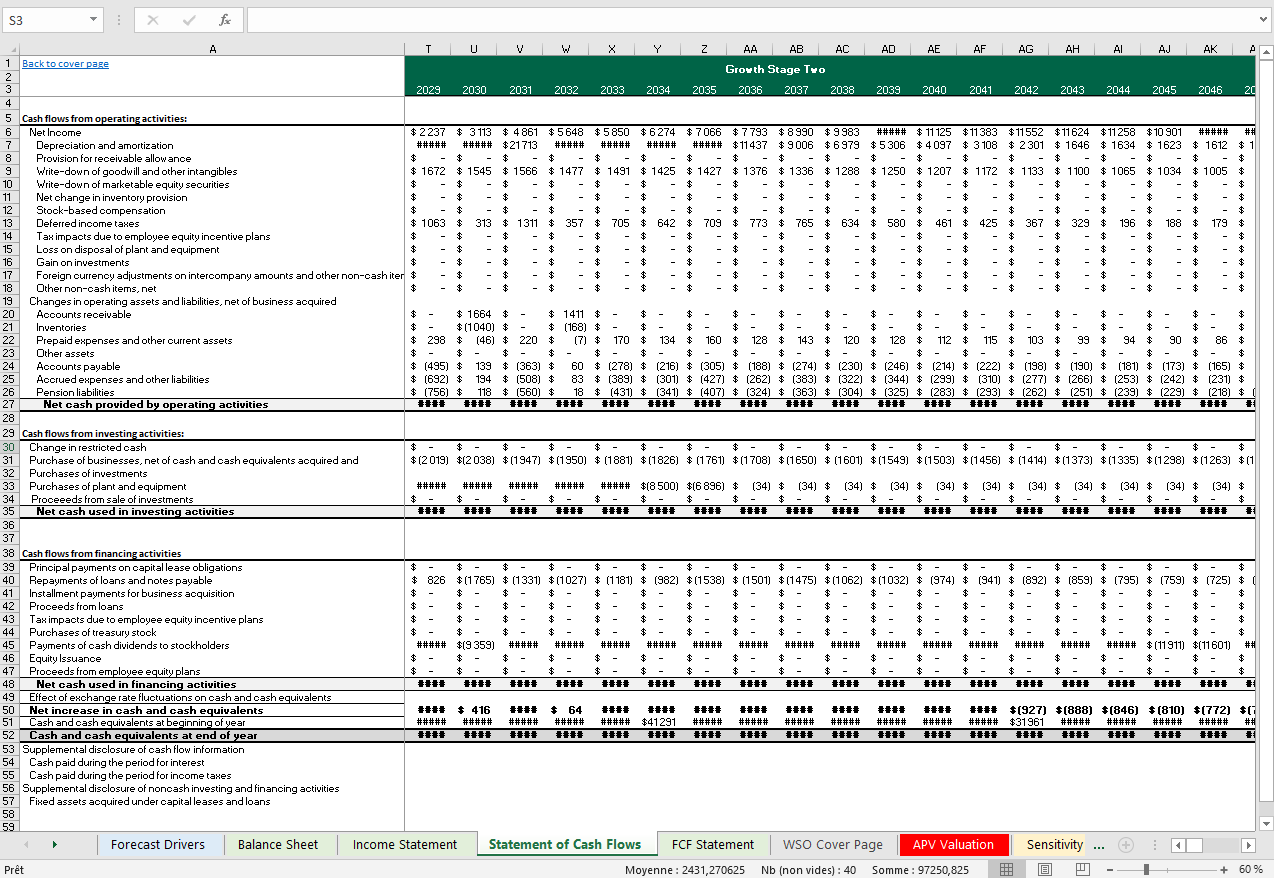This screenshot has width=1274, height=878.
Task: Follow the 'Back to cover page' link
Action: [x=65, y=64]
